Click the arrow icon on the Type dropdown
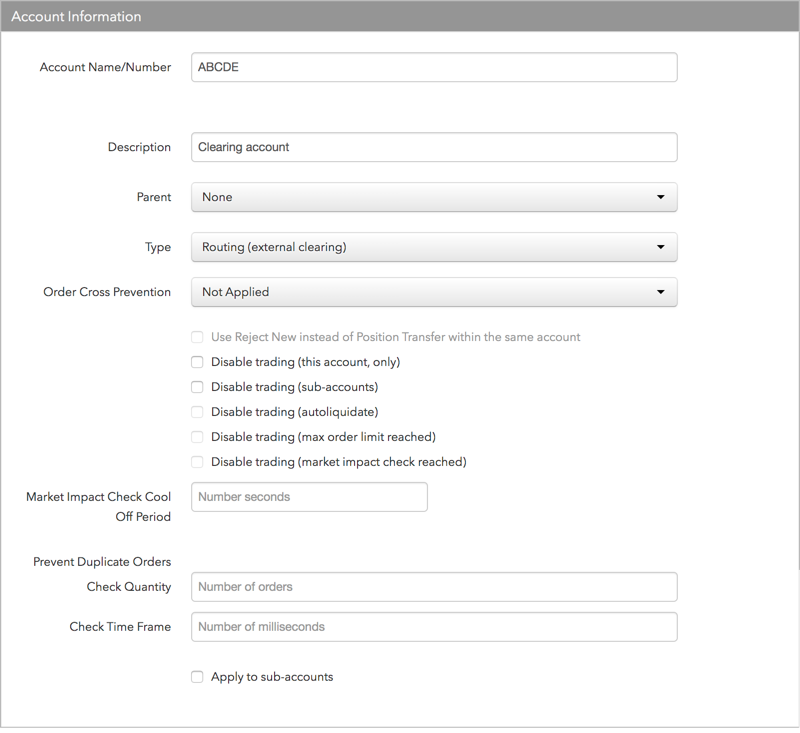This screenshot has height=733, width=800. coord(661,247)
